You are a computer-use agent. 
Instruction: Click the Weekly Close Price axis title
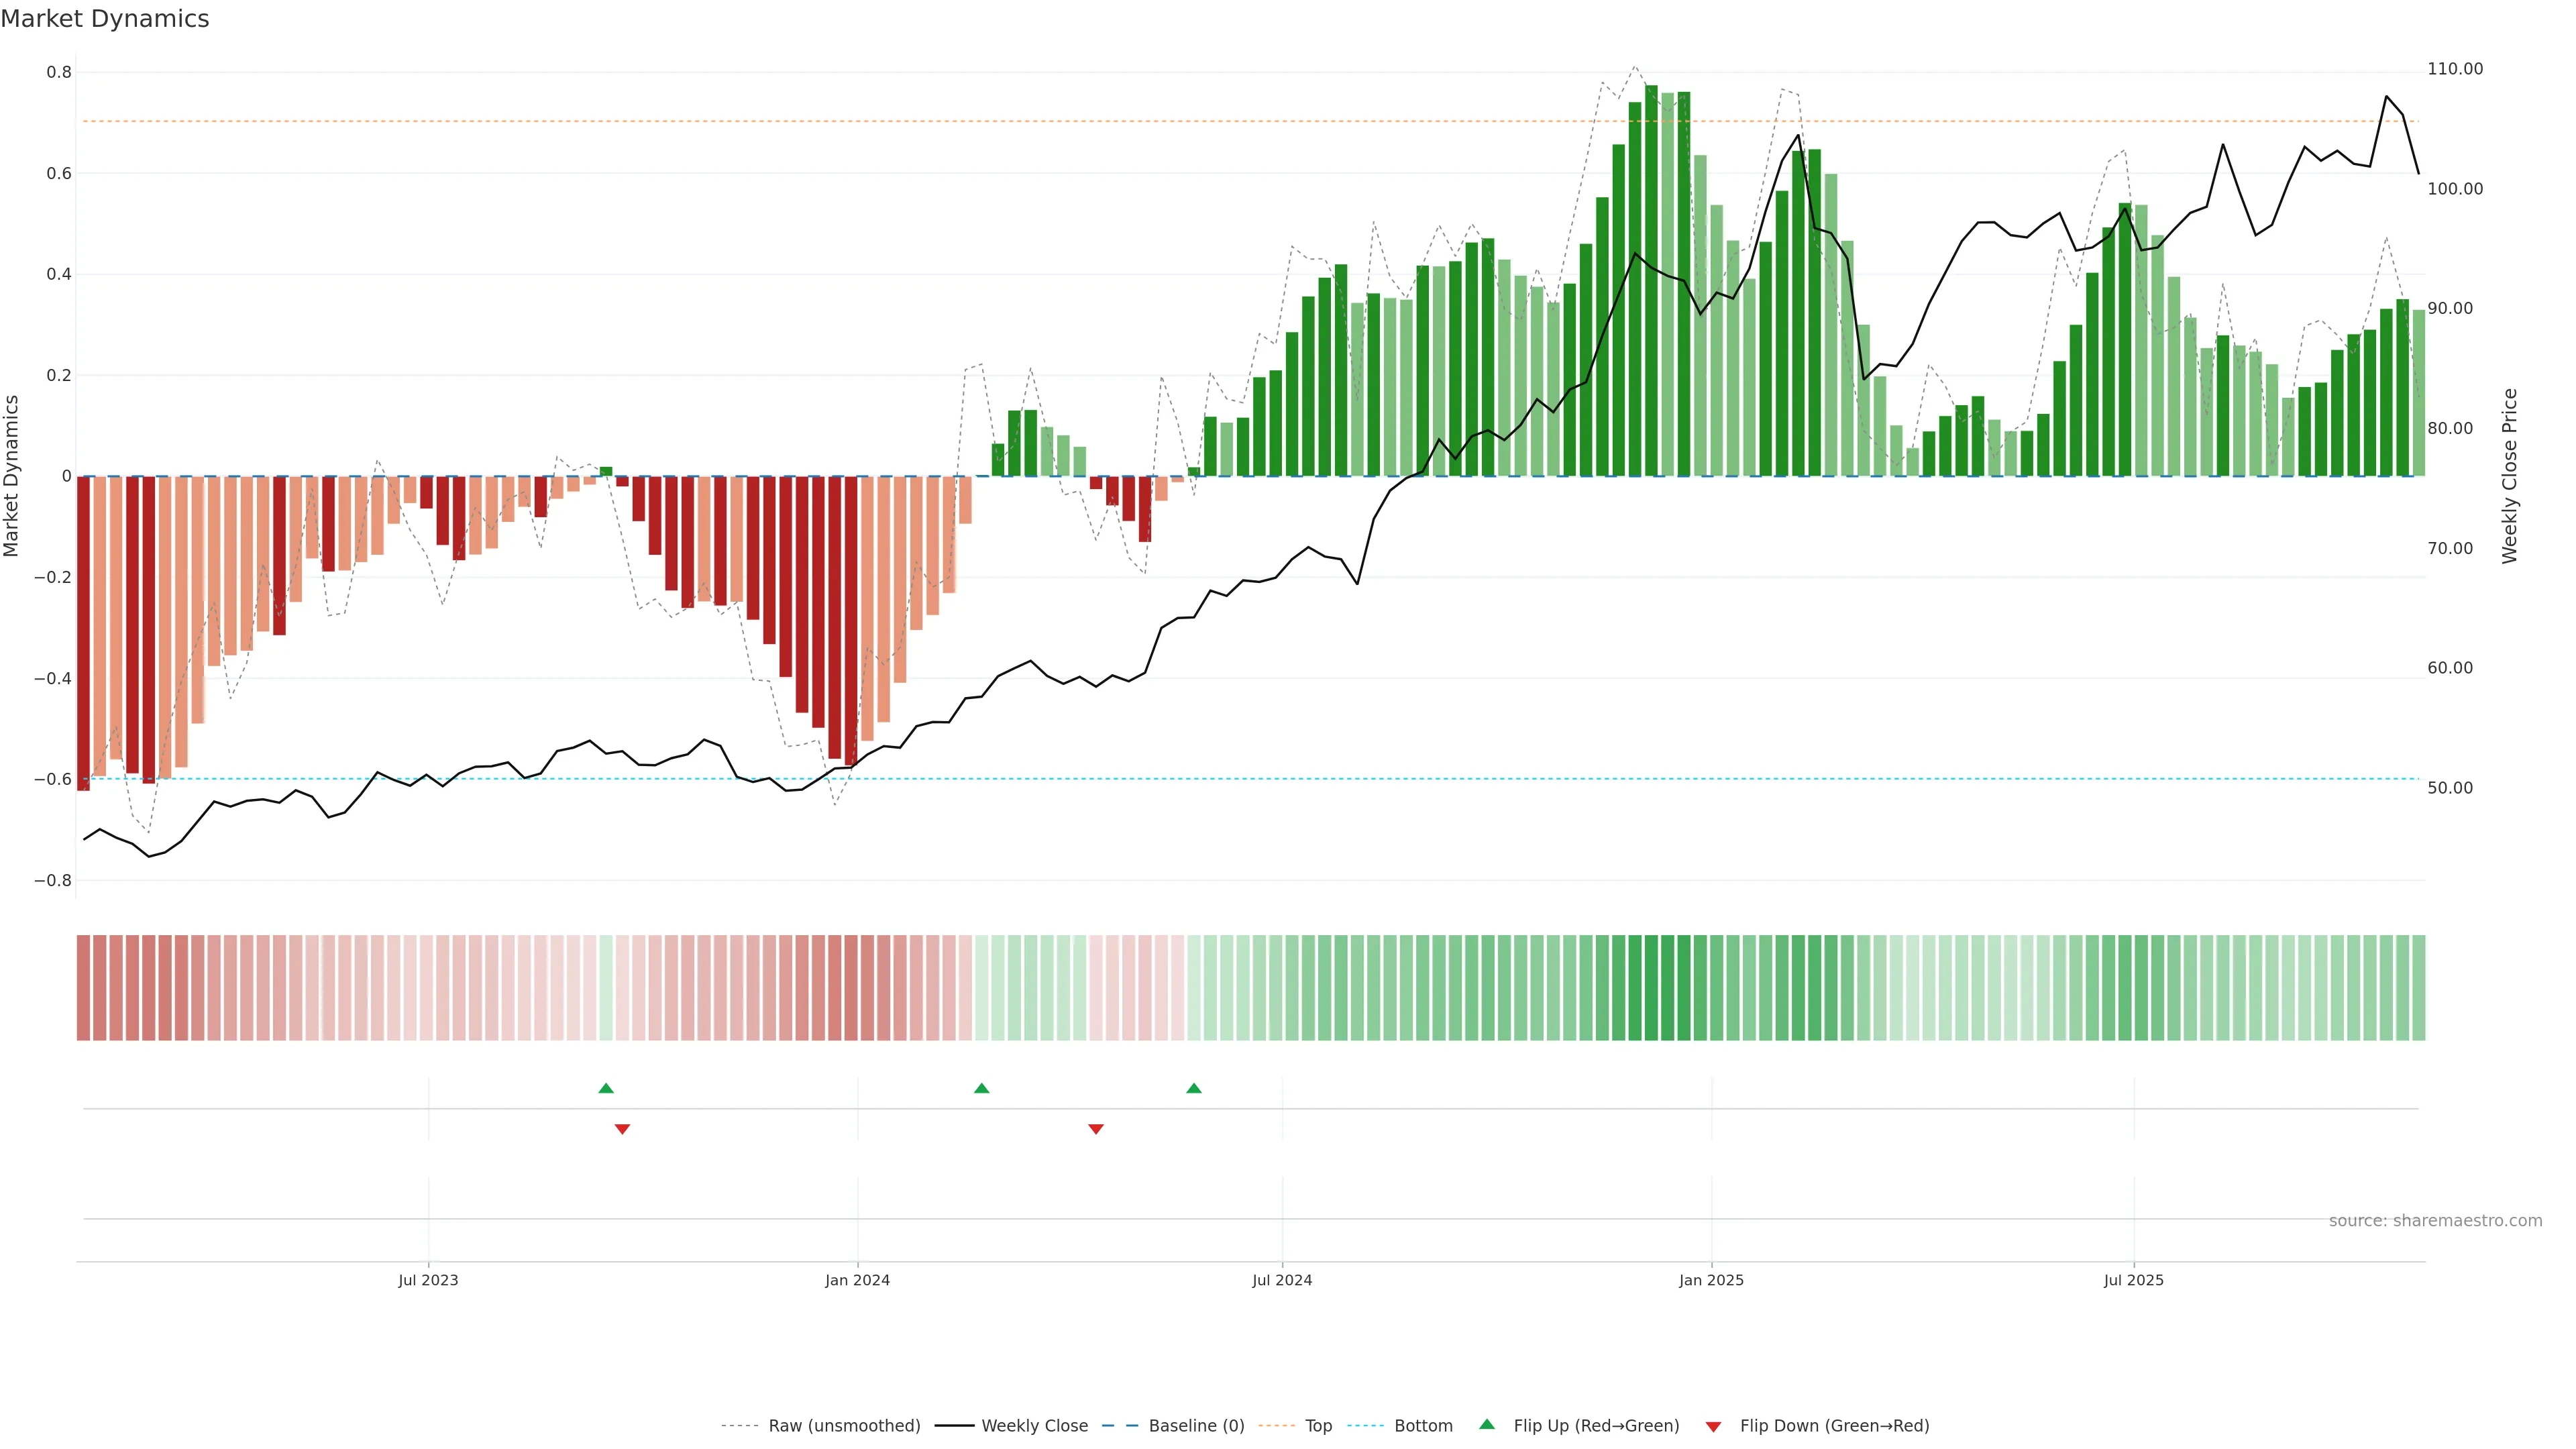pyautogui.click(x=2509, y=476)
